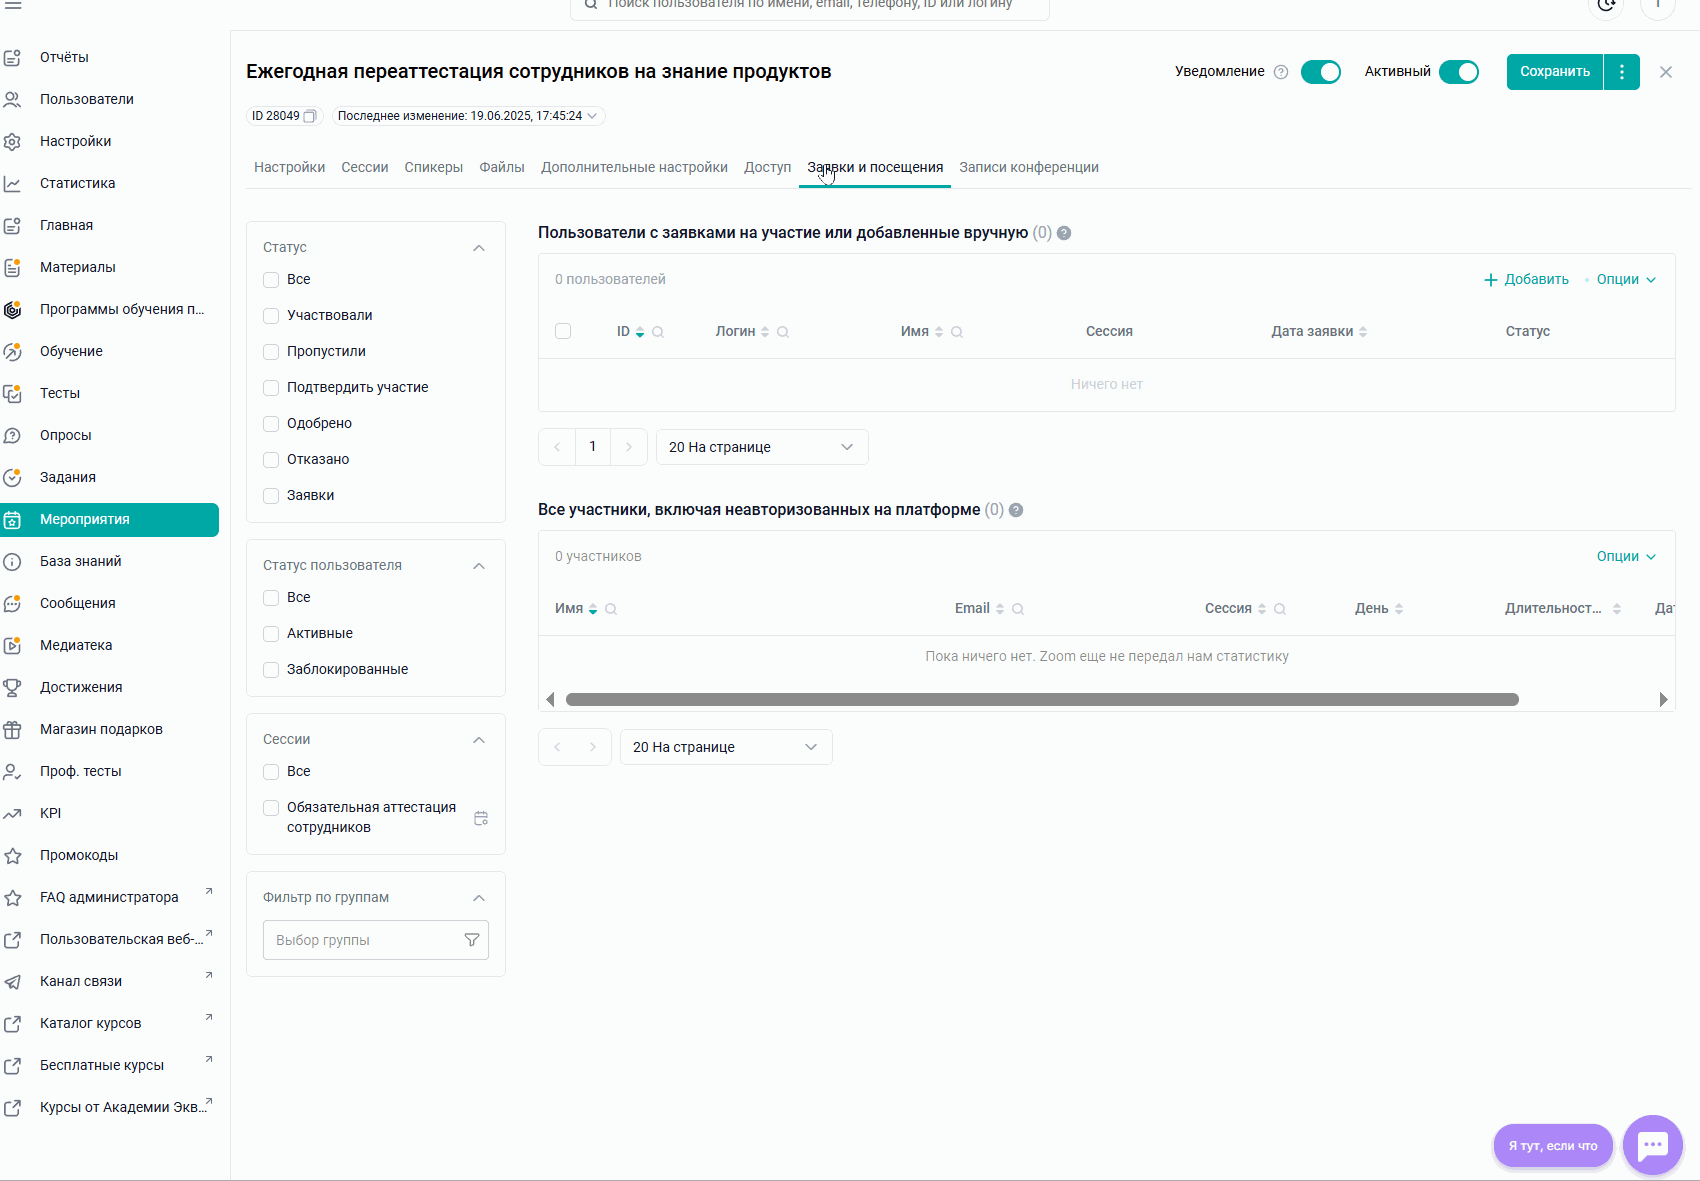Screen dimensions: 1700x1181
Task: Switch to the Файлы tab
Action: (x=502, y=167)
